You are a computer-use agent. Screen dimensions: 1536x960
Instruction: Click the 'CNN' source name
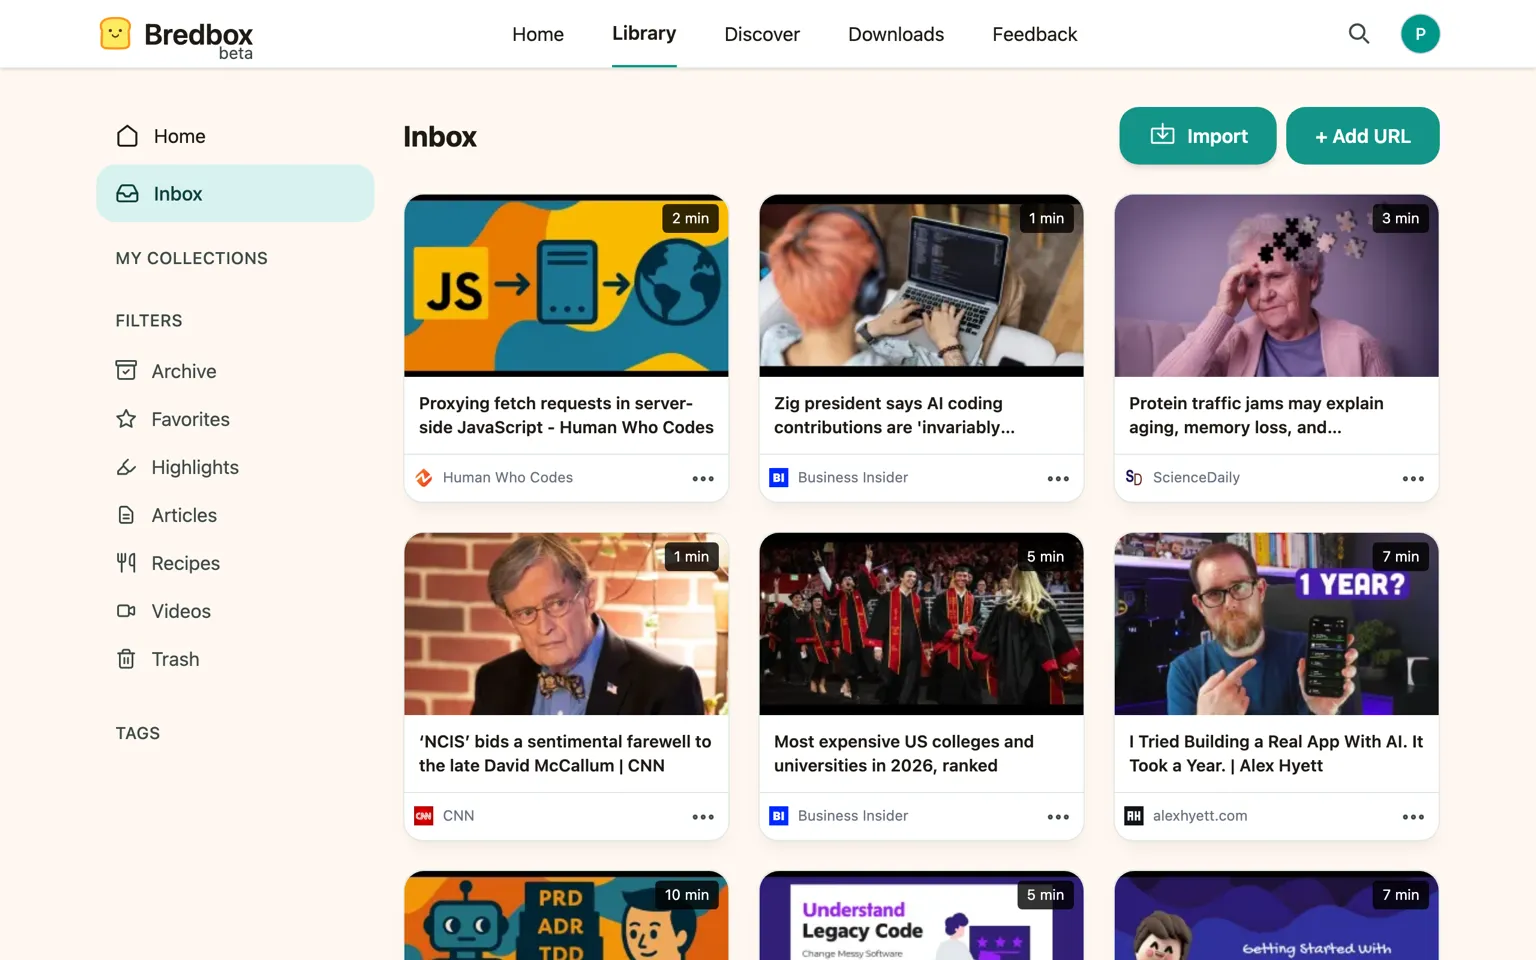click(459, 816)
